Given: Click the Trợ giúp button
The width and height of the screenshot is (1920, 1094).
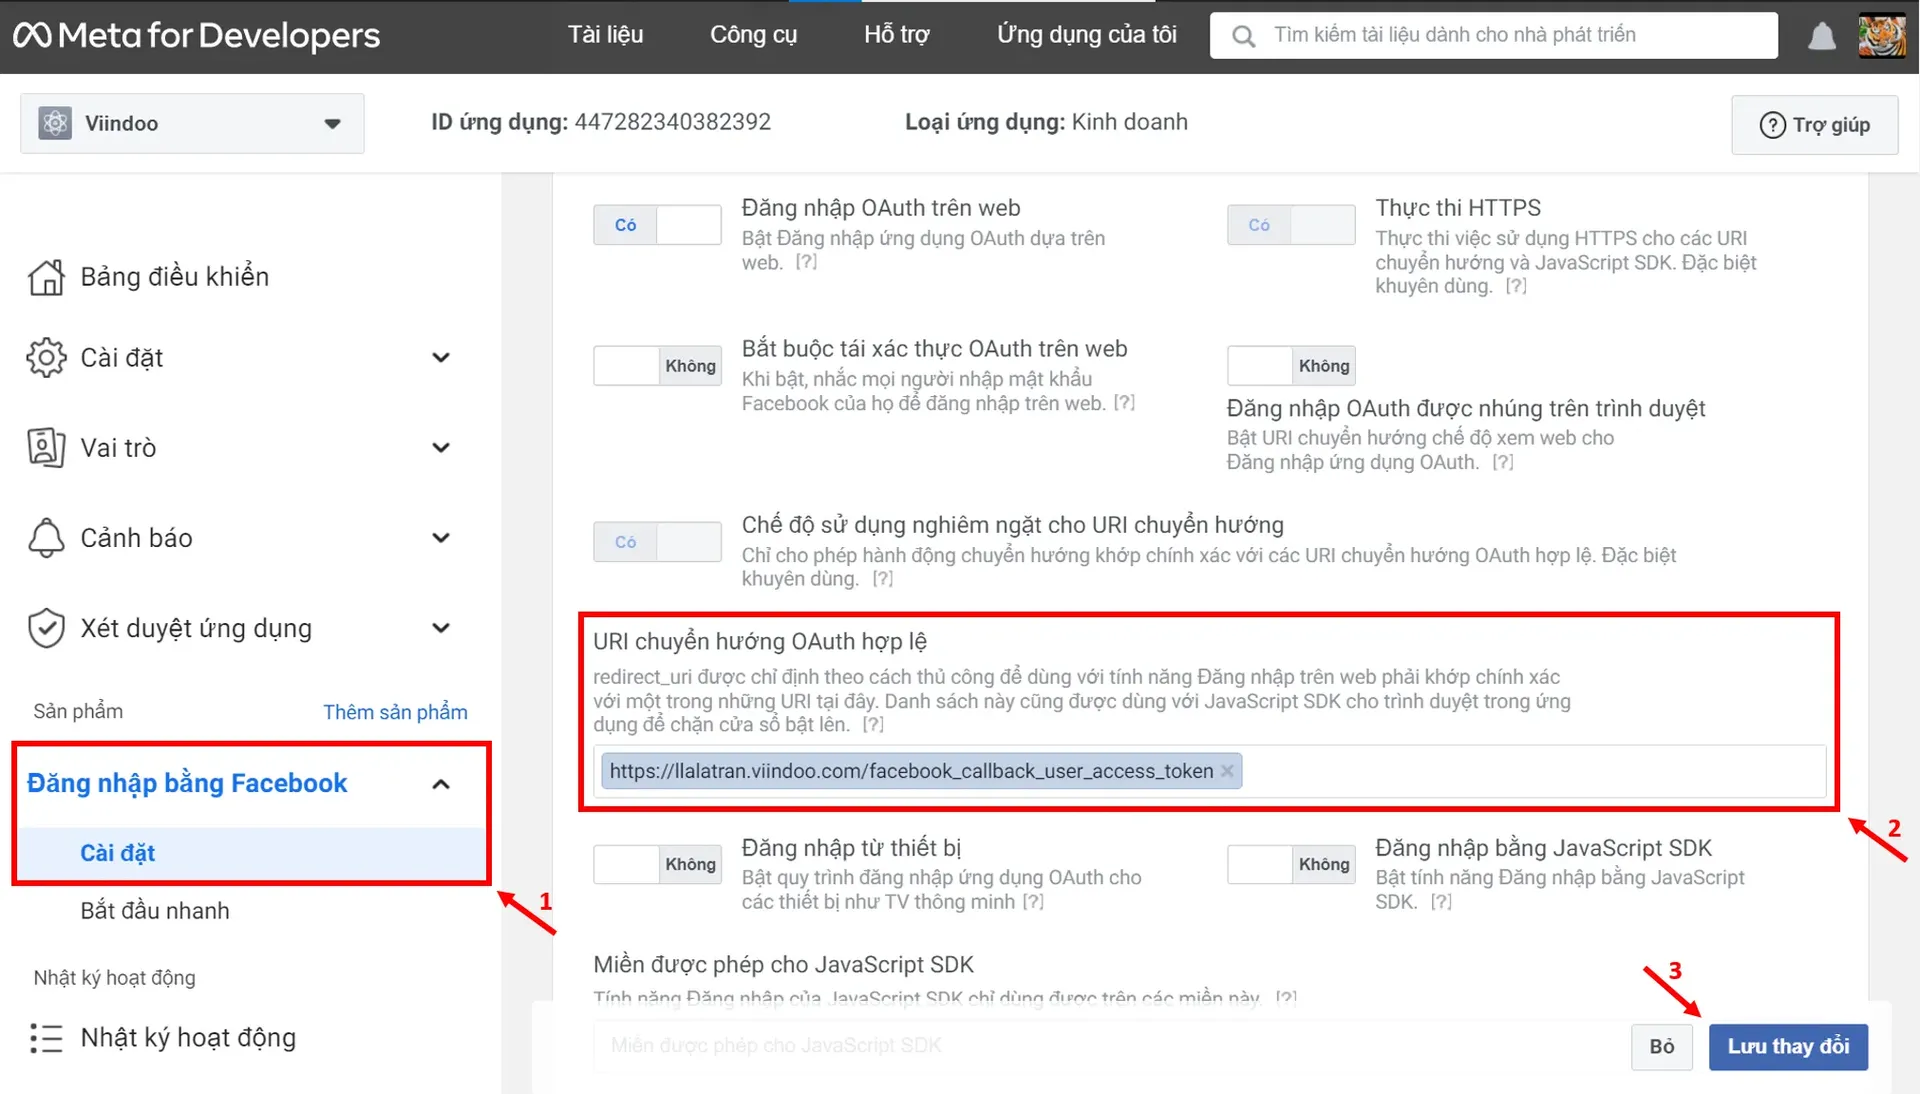Looking at the screenshot, I should pyautogui.click(x=1814, y=125).
